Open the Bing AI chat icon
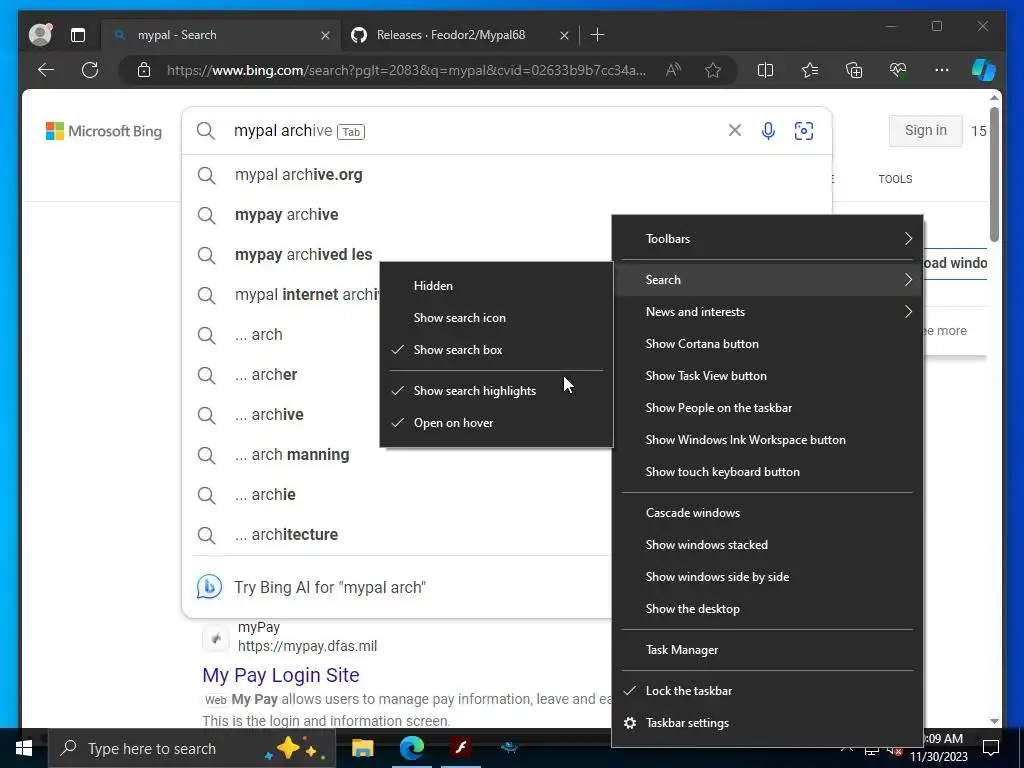The image size is (1024, 768). 209,586
